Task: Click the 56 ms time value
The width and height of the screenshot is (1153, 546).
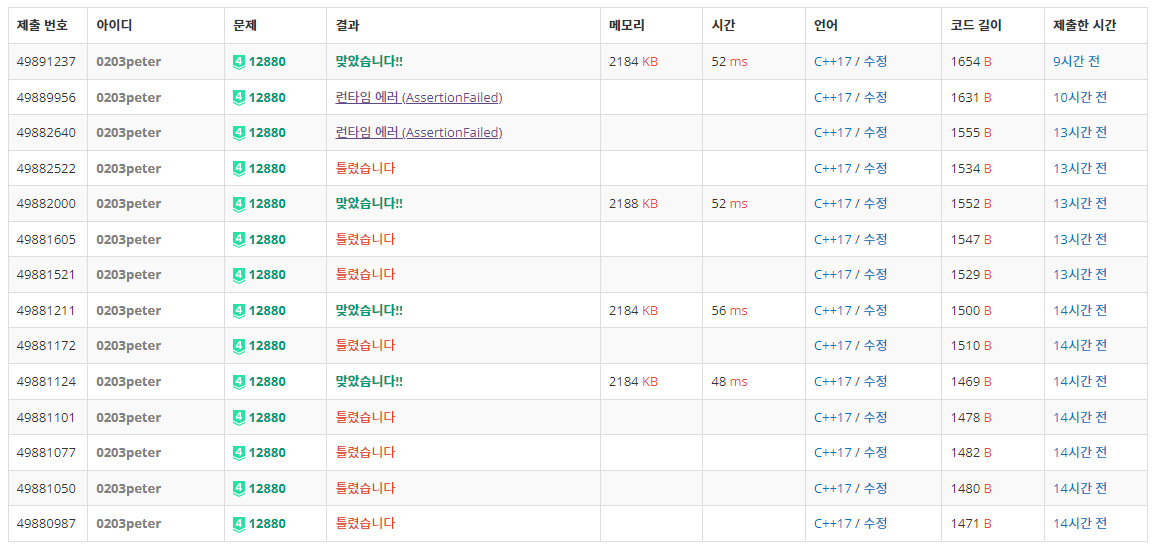Action: [x=729, y=311]
